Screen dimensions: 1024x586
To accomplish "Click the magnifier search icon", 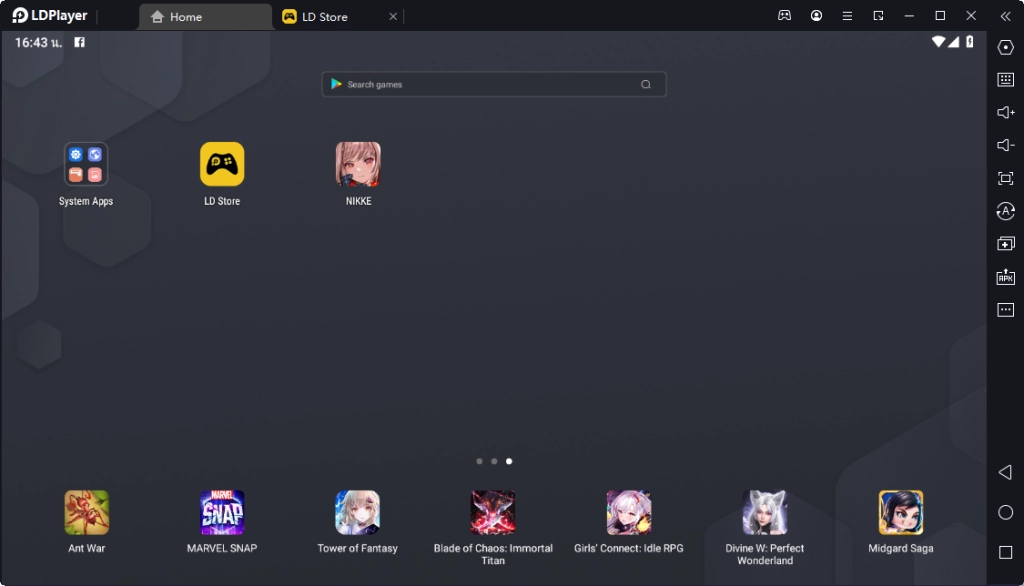I will pos(646,84).
